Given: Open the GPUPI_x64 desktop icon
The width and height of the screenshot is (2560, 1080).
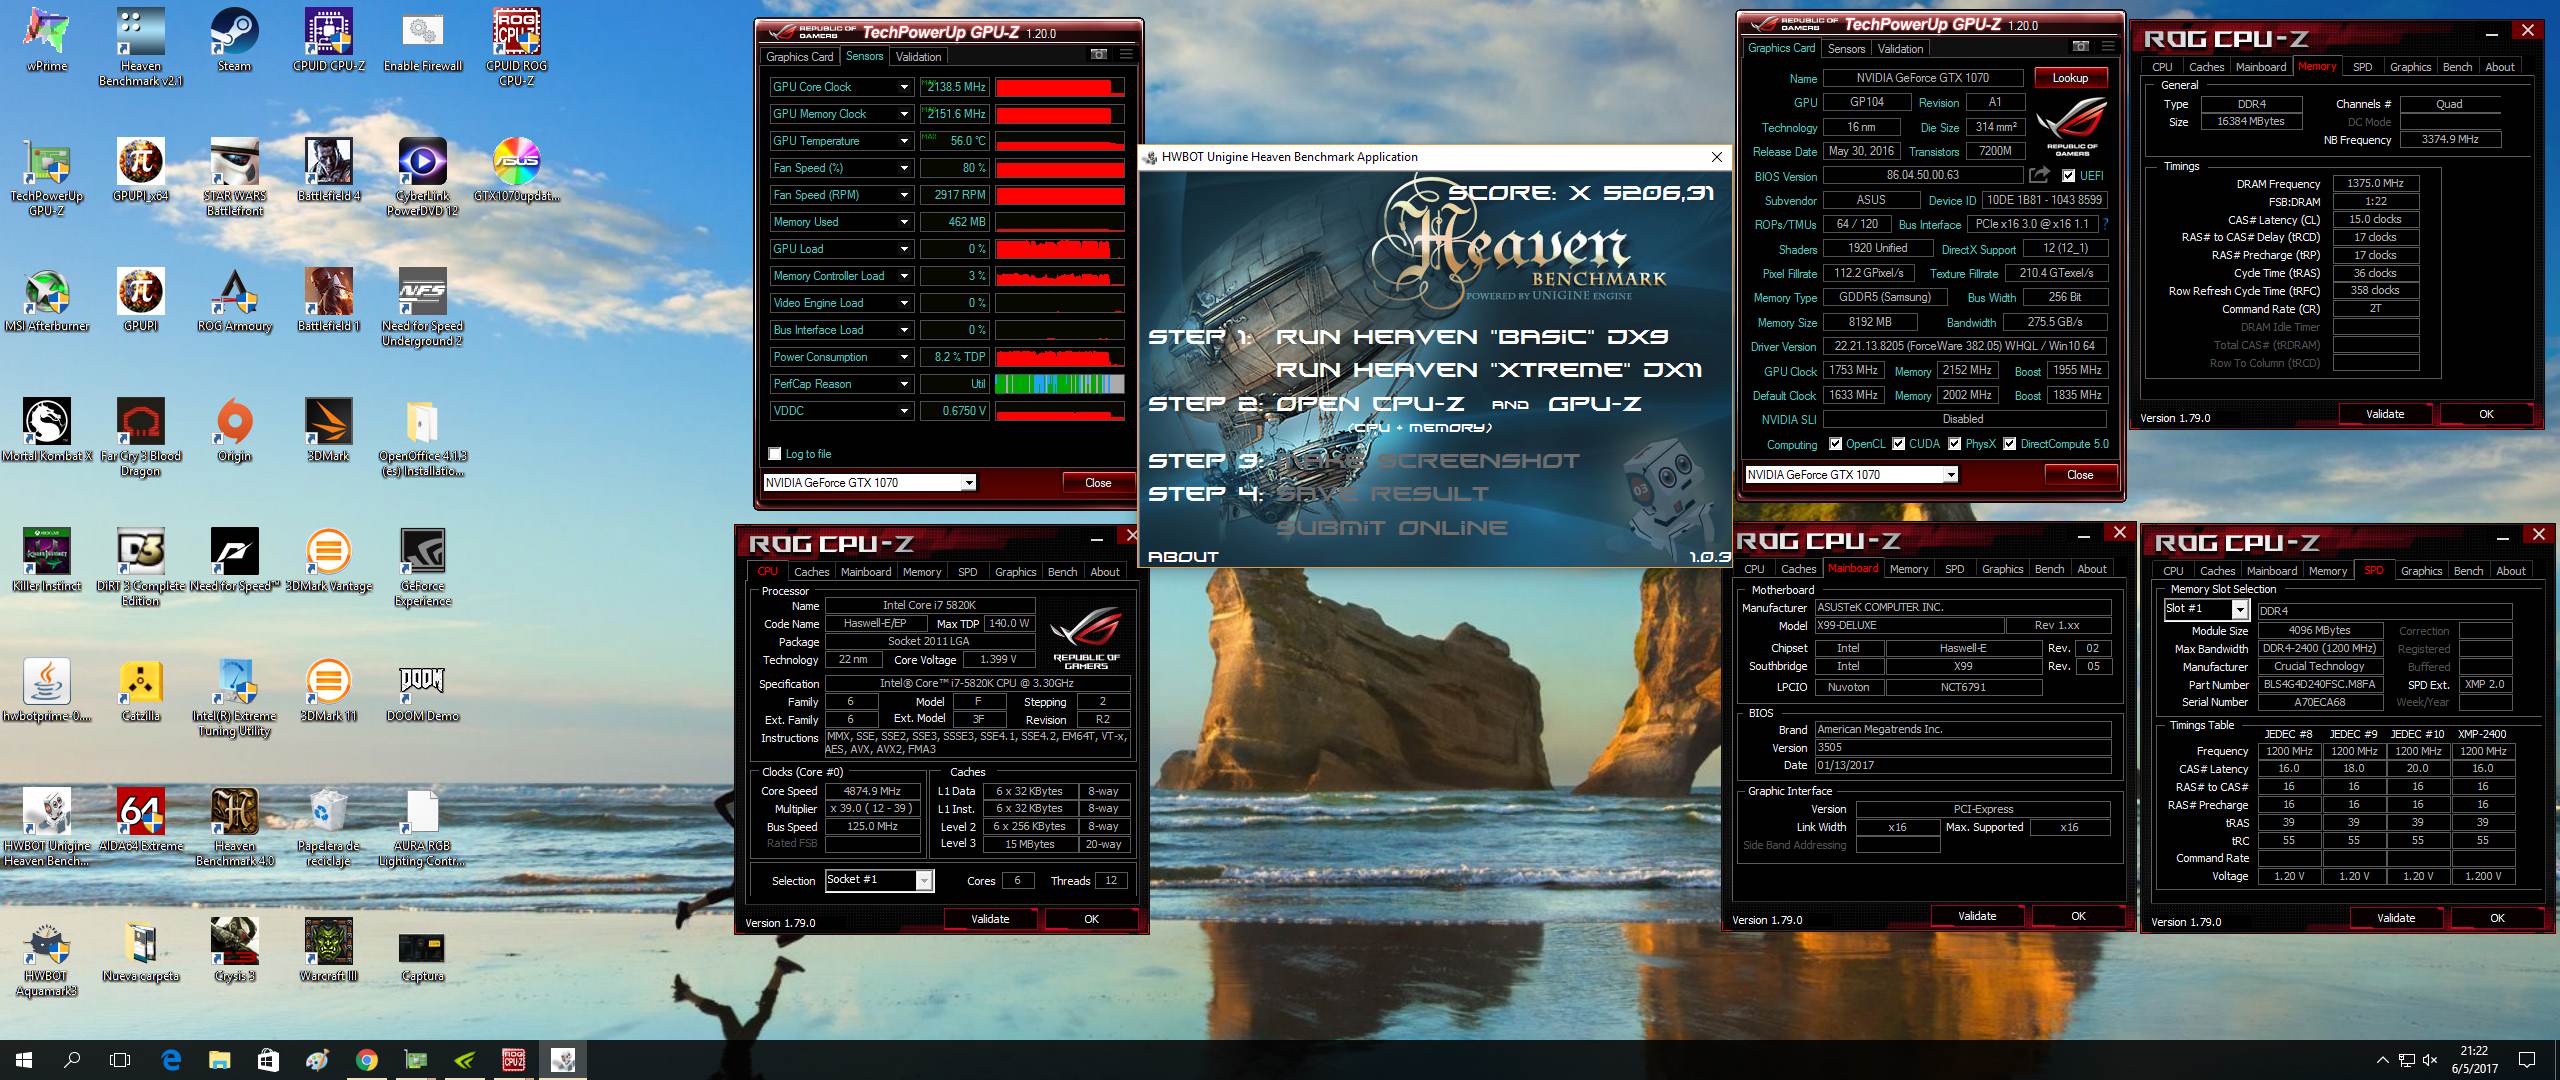Looking at the screenshot, I should [x=141, y=170].
